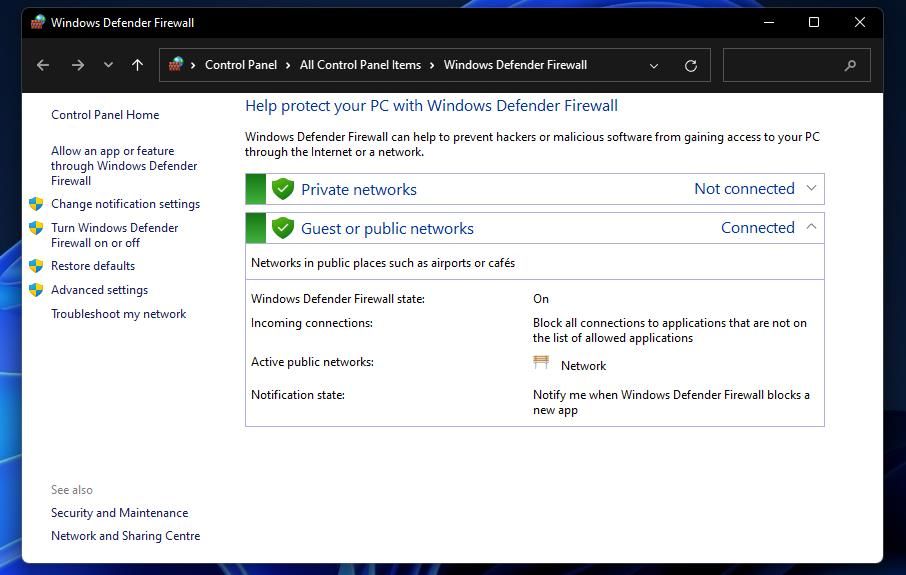Open Security and Maintenance link
Viewport: 906px width, 575px height.
119,513
